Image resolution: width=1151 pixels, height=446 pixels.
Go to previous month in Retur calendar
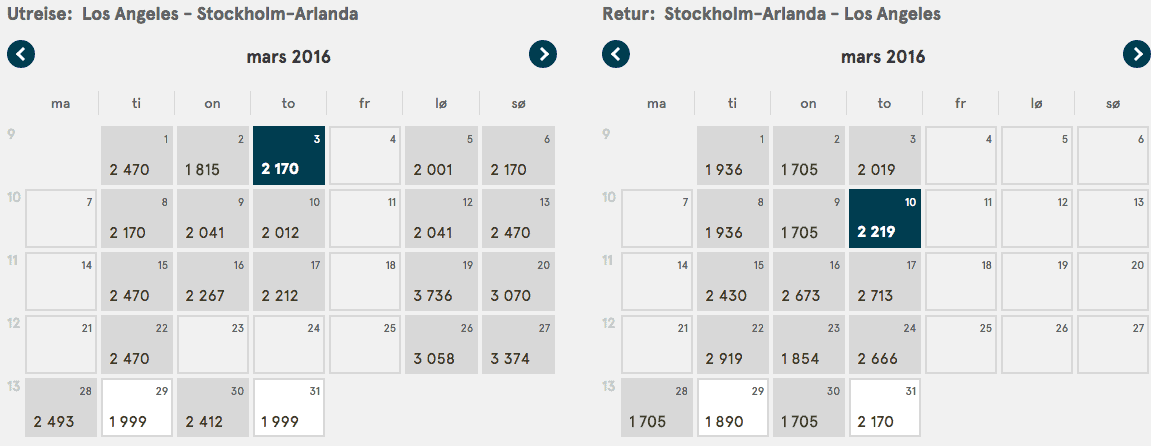click(x=616, y=54)
